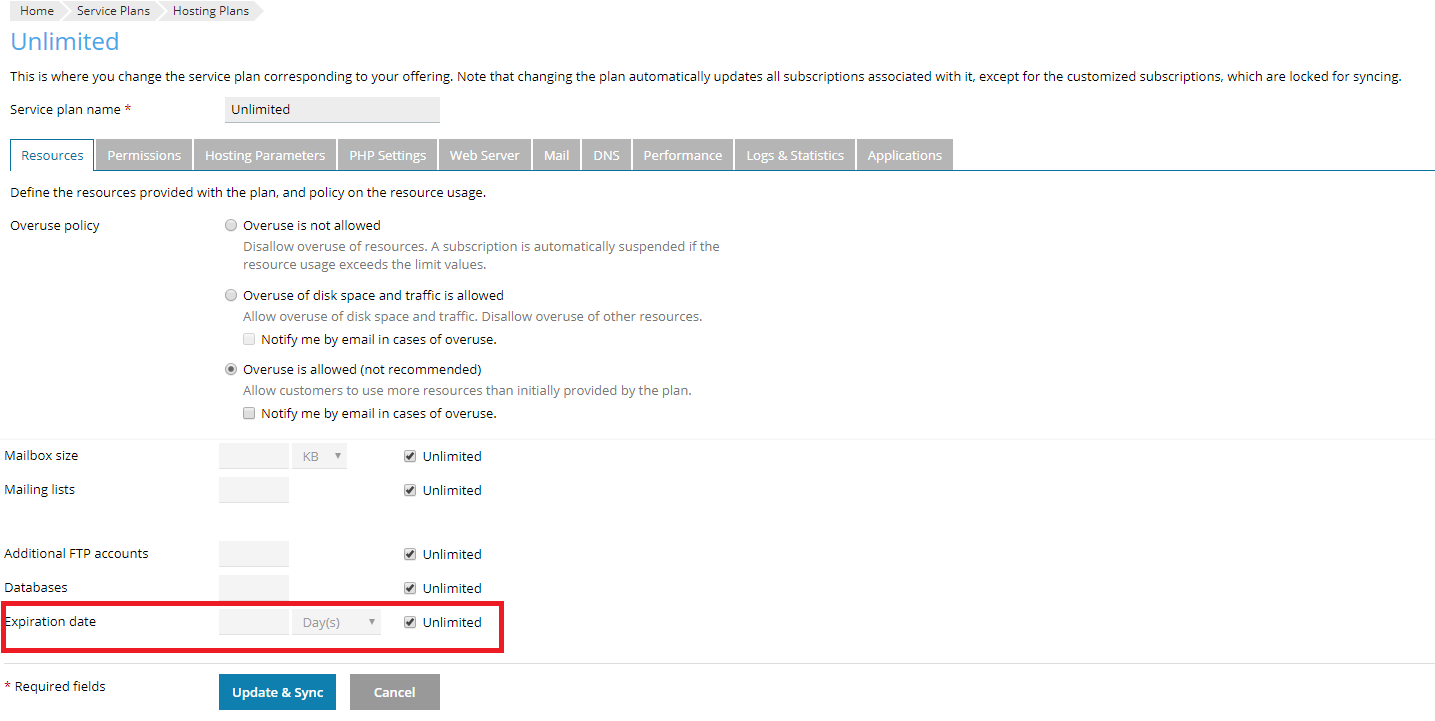1435x721 pixels.
Task: Select the 'Overuse is not allowed' radio button
Action: point(232,226)
